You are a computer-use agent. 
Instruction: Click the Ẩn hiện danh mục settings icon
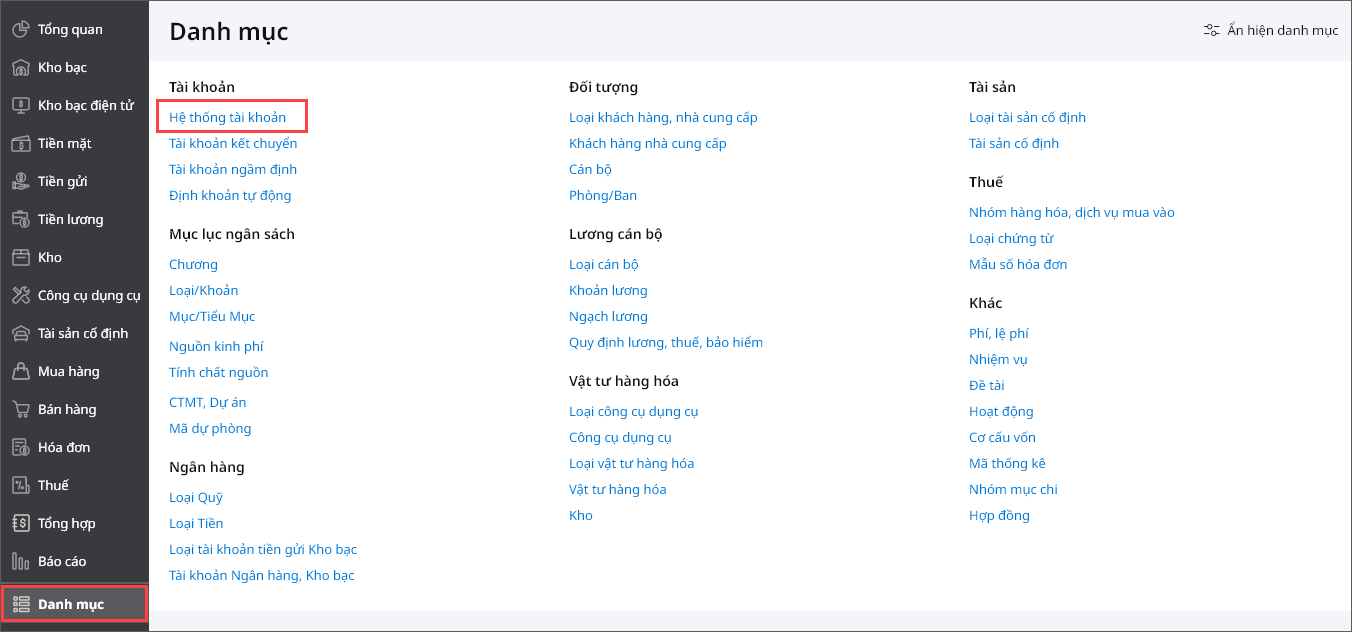pyautogui.click(x=1211, y=30)
